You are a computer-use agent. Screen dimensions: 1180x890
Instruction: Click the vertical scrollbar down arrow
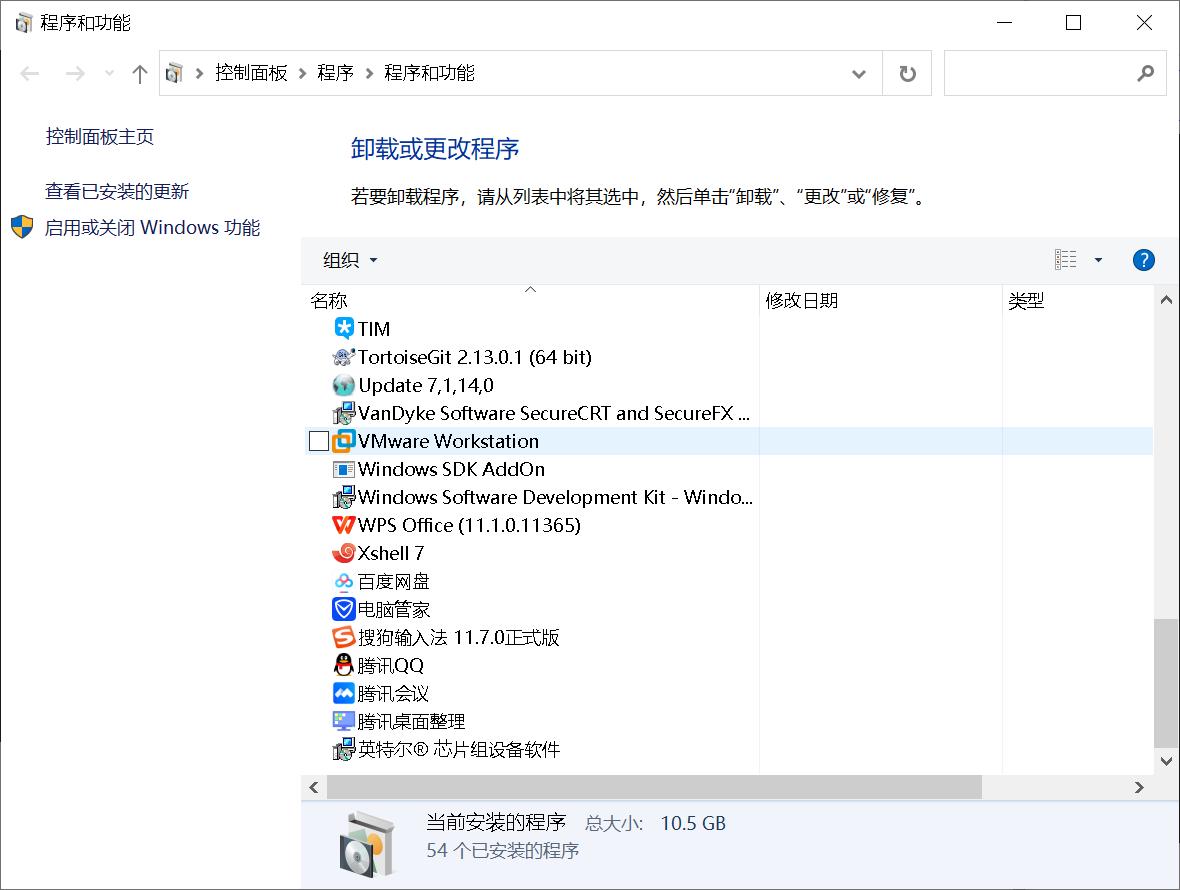1166,759
